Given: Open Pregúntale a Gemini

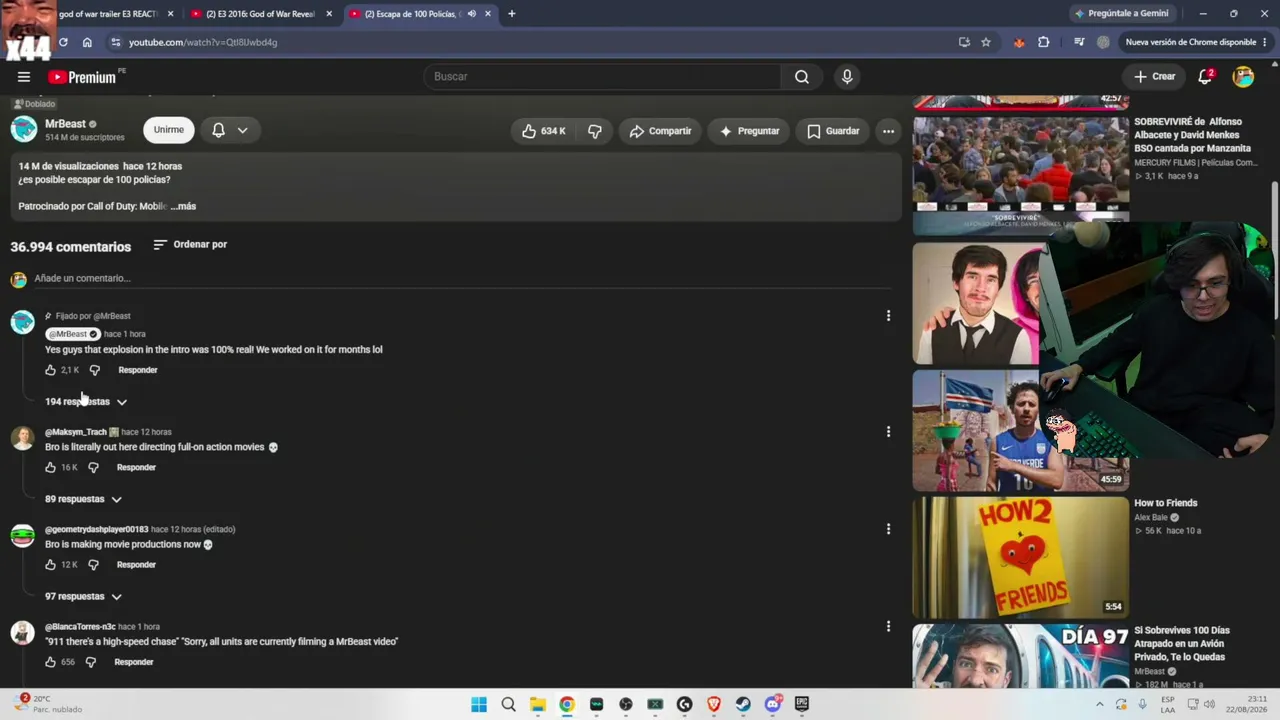Looking at the screenshot, I should click(1121, 14).
